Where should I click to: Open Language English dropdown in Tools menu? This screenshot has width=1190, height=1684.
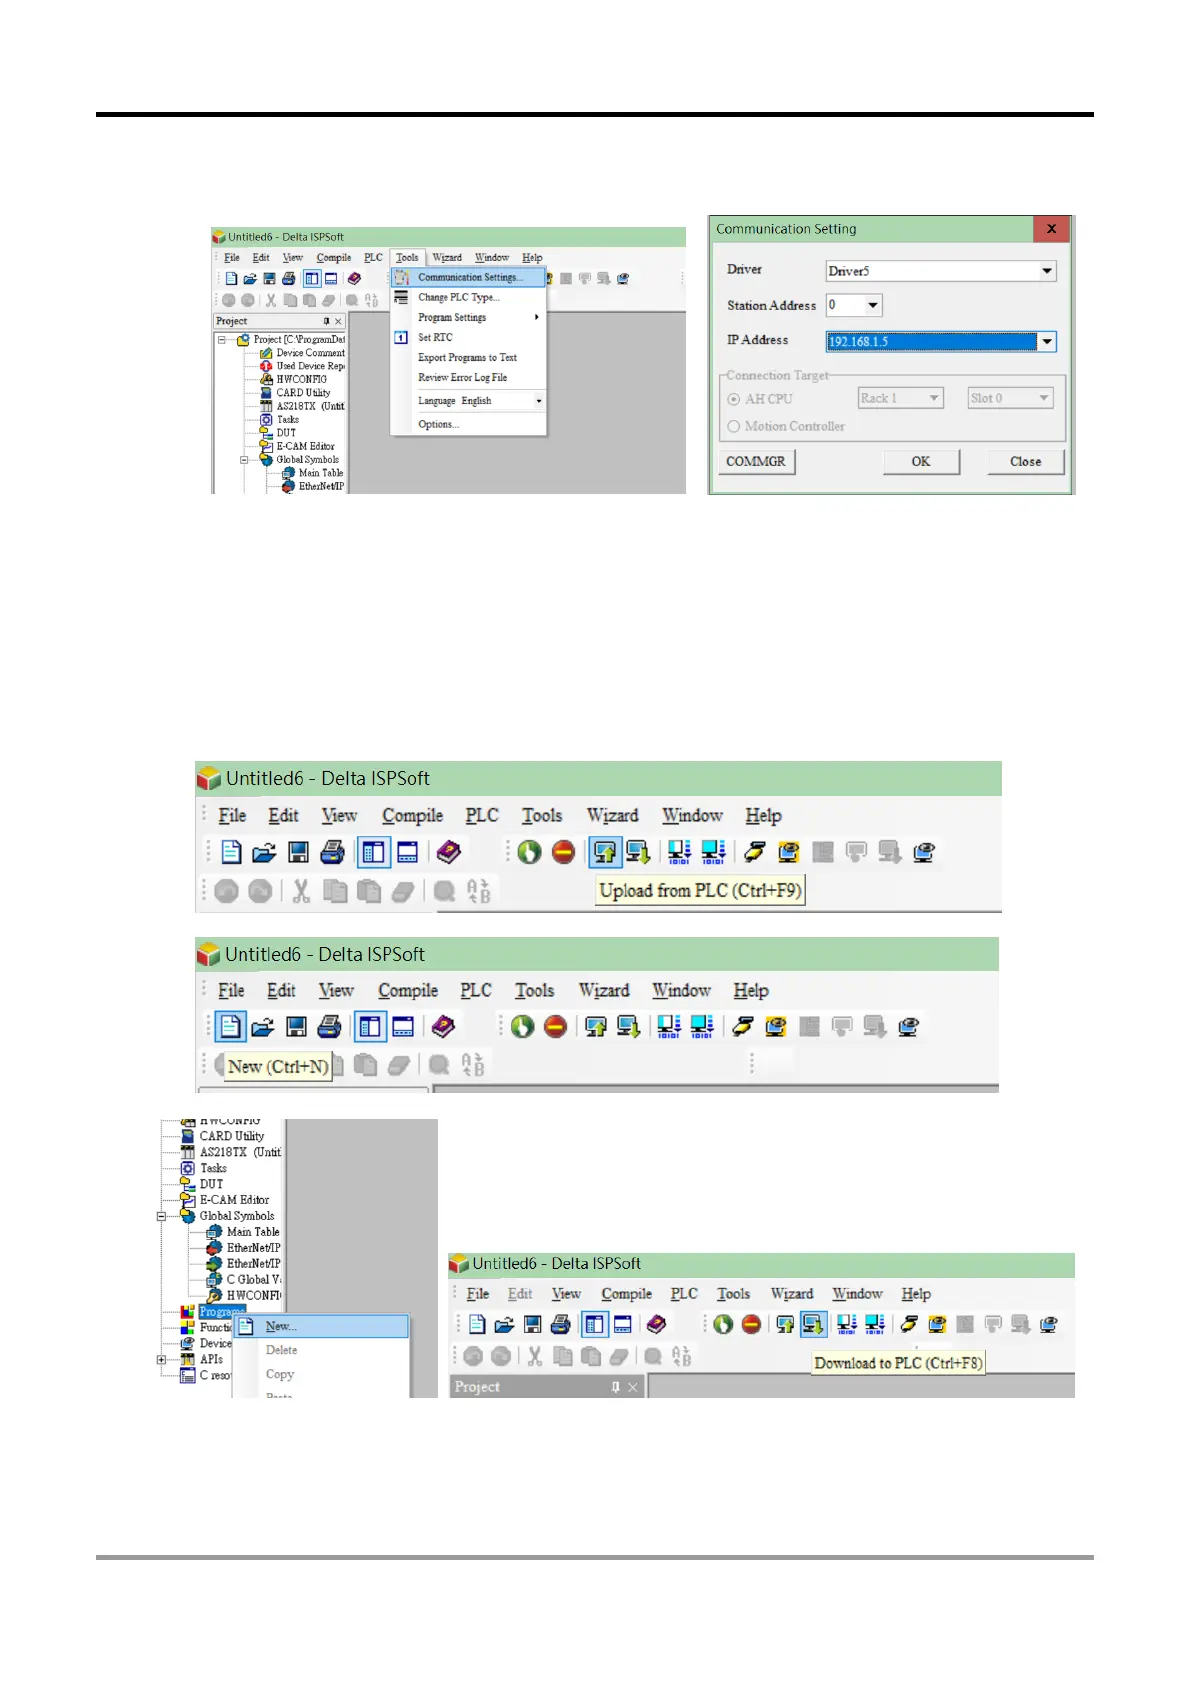tap(539, 401)
